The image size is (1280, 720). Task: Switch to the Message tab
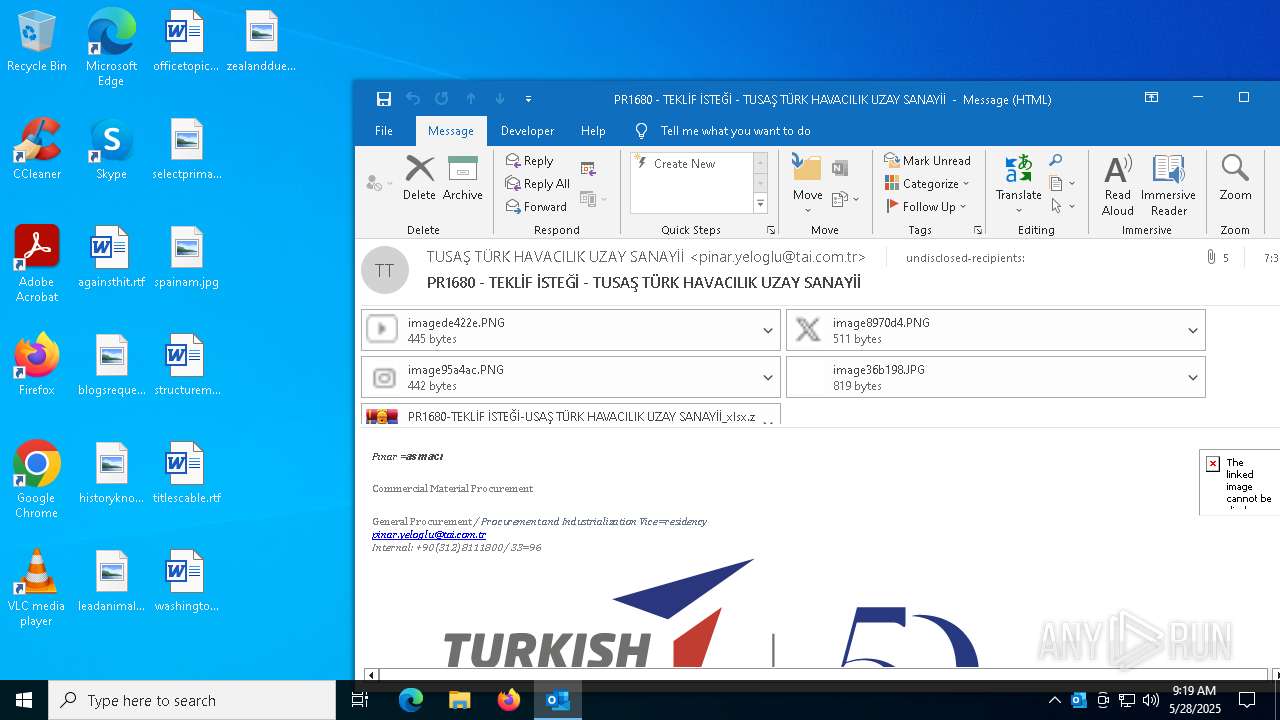tap(451, 131)
